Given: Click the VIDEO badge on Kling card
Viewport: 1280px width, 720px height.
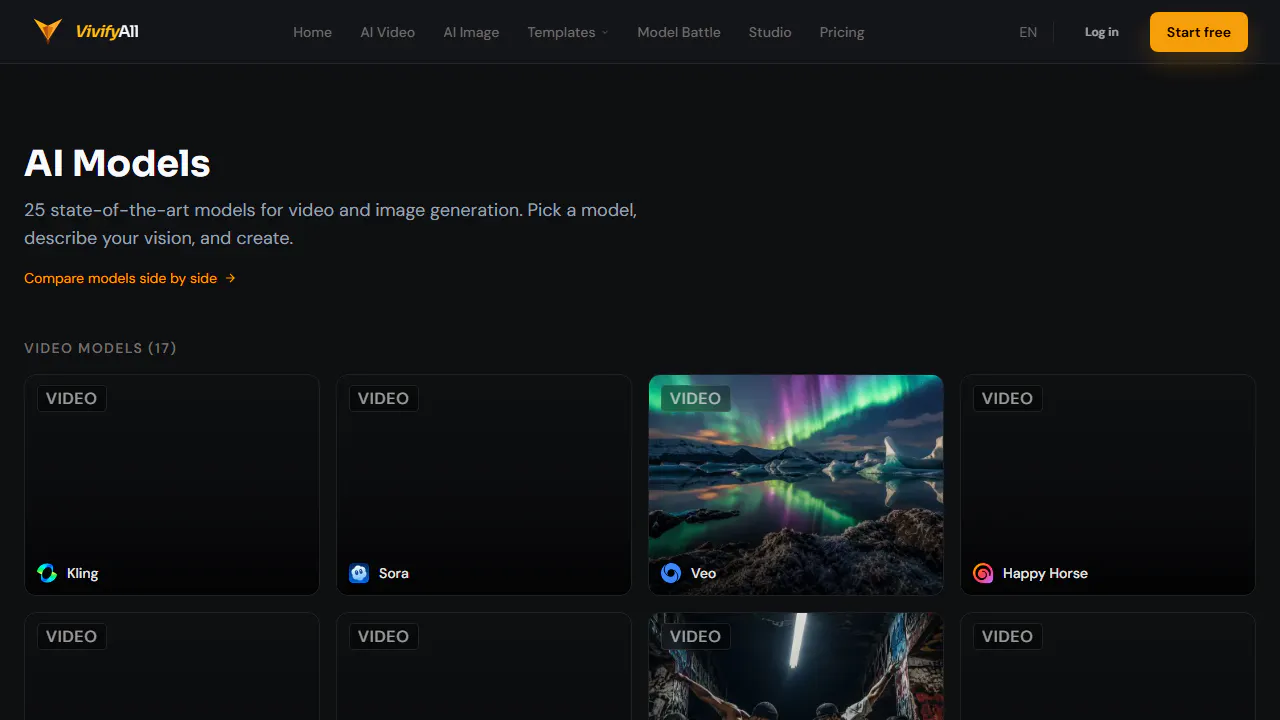Looking at the screenshot, I should 72,398.
